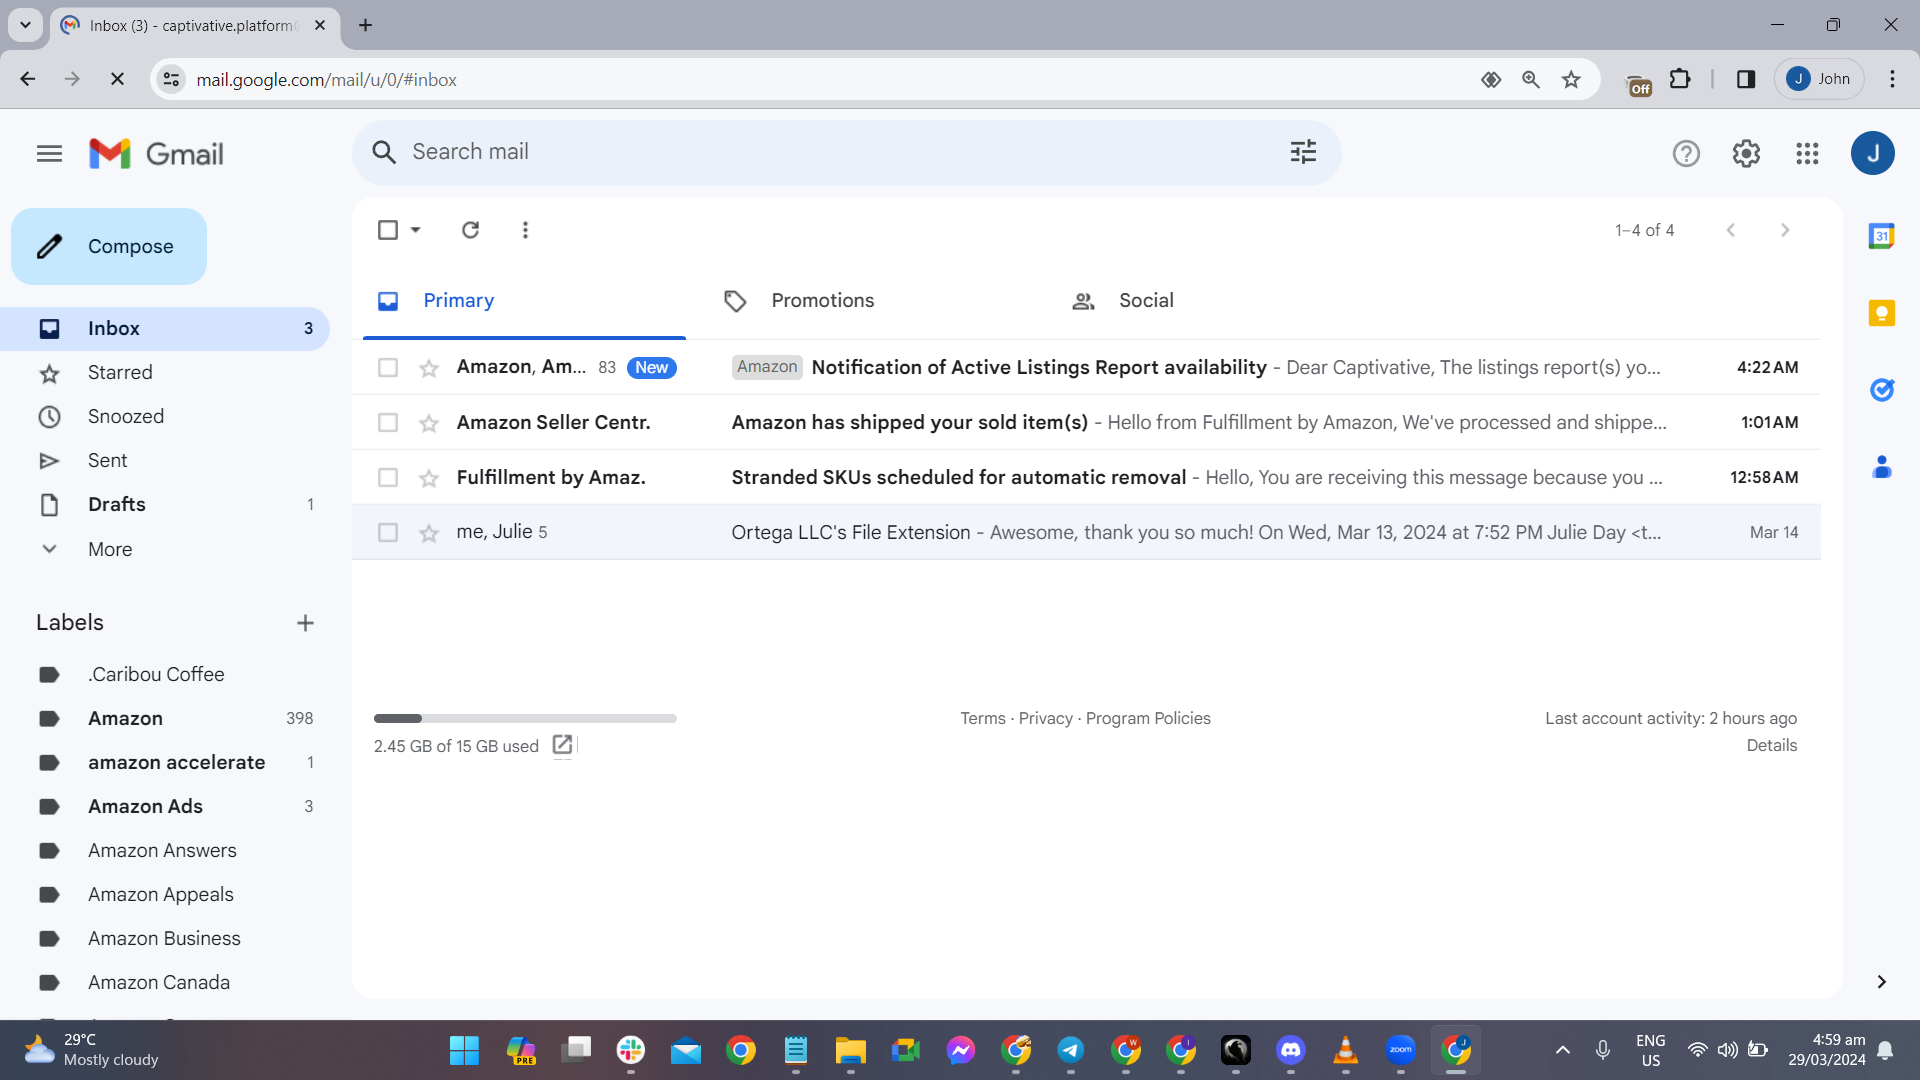1920x1080 pixels.
Task: Open the More options three-dot menu above mail list
Action: pyautogui.click(x=525, y=230)
